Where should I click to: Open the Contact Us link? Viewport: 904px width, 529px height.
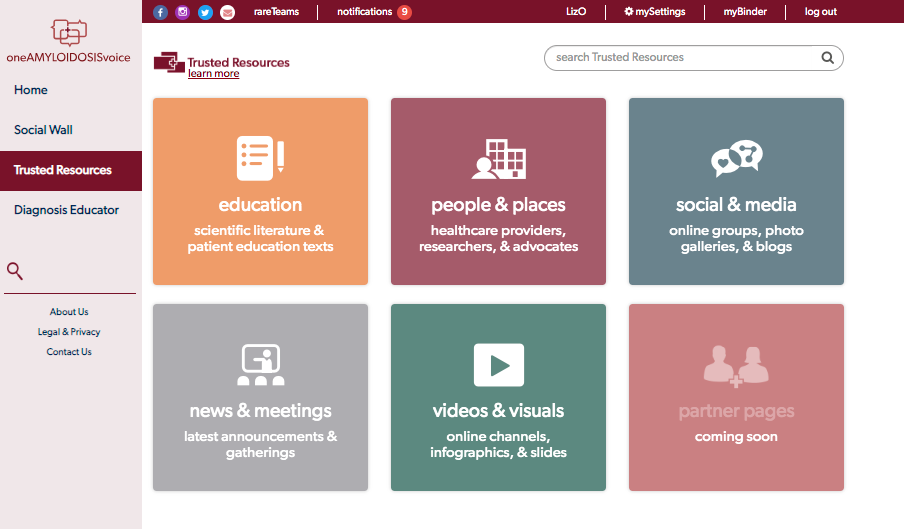pyautogui.click(x=69, y=352)
